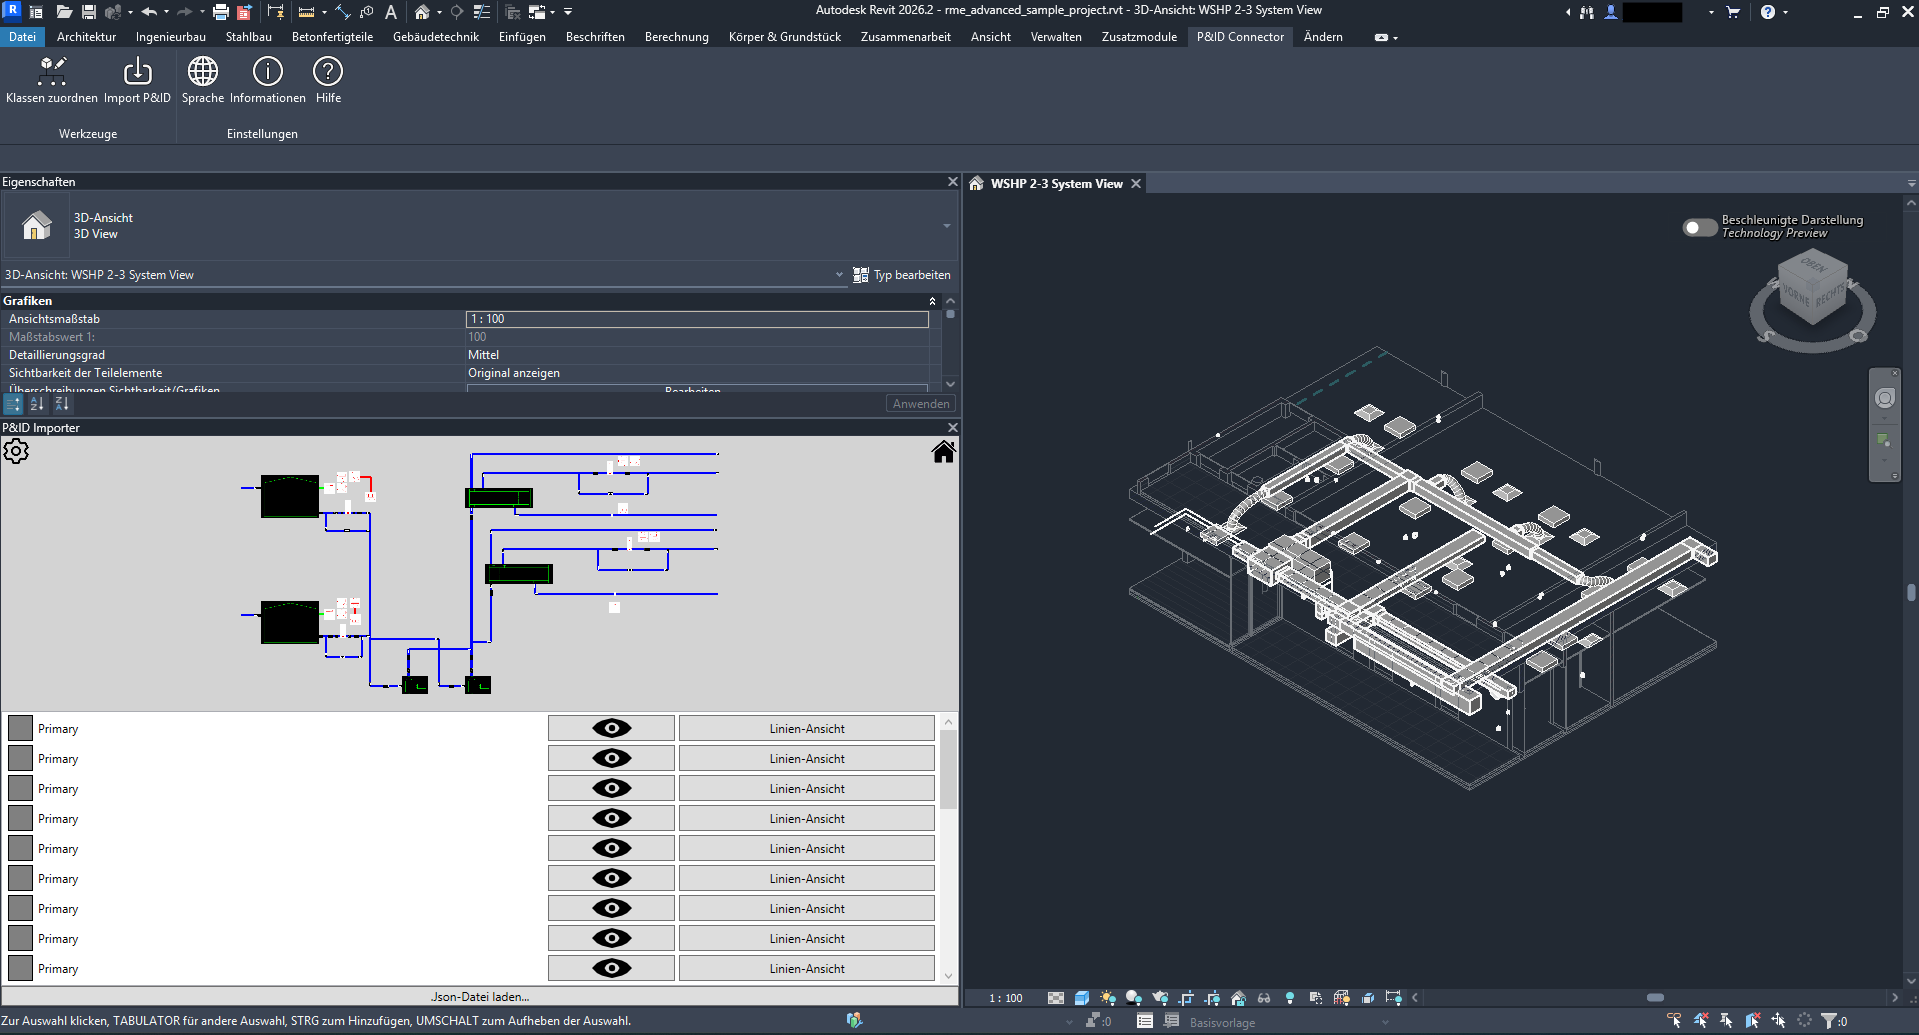This screenshot has height=1035, width=1919.
Task: Open the Quick Access Toolbar customize dropdown
Action: [566, 11]
